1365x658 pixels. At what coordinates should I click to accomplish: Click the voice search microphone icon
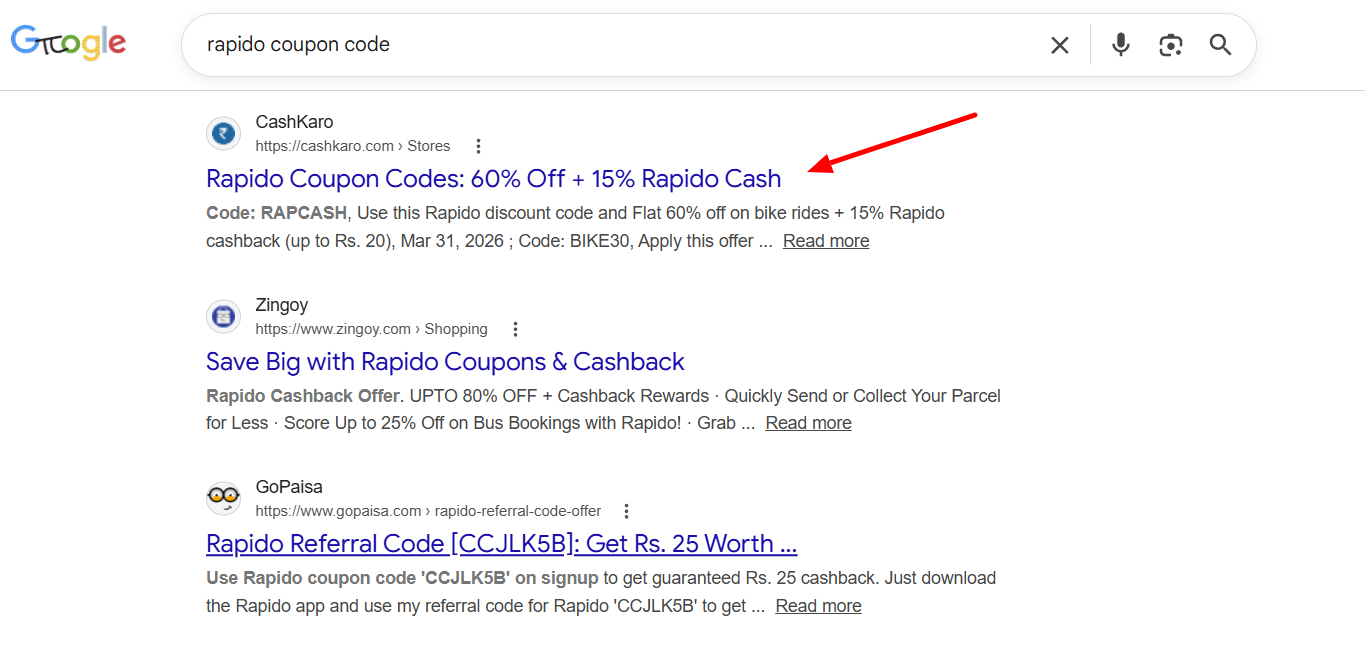click(x=1120, y=44)
